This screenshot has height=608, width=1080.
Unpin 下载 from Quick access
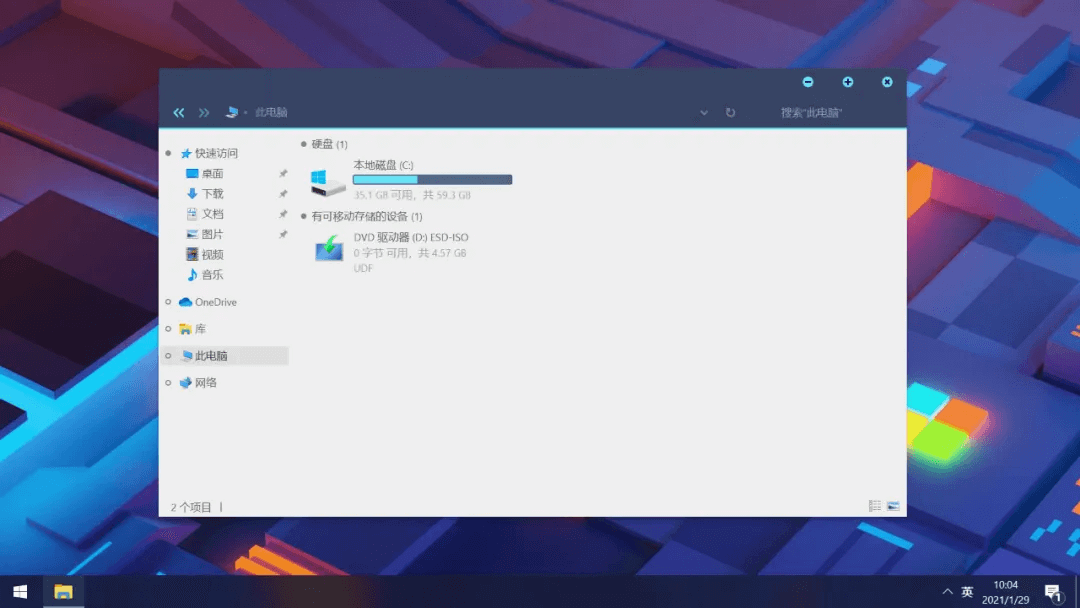point(283,193)
